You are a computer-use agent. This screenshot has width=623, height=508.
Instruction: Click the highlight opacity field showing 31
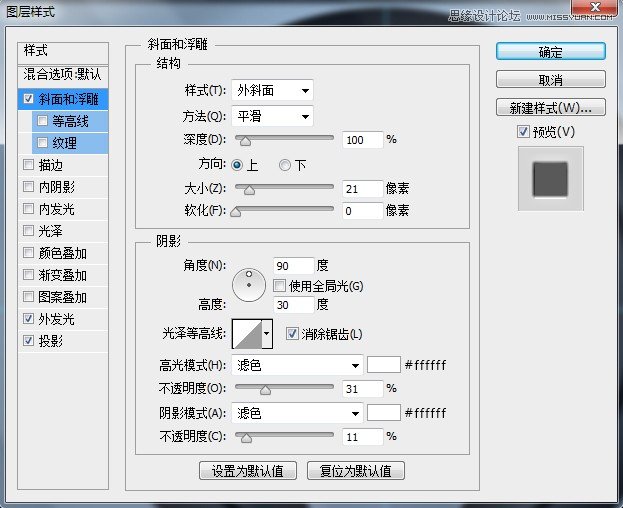tap(362, 388)
